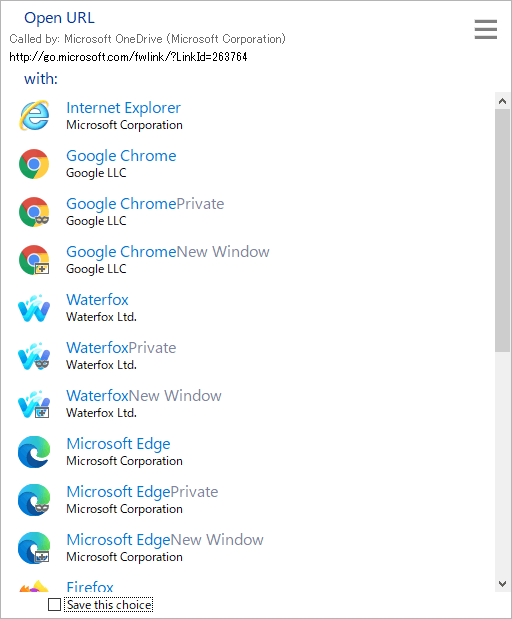Image resolution: width=512 pixels, height=619 pixels.
Task: Click the Firefox icon
Action: point(34,586)
